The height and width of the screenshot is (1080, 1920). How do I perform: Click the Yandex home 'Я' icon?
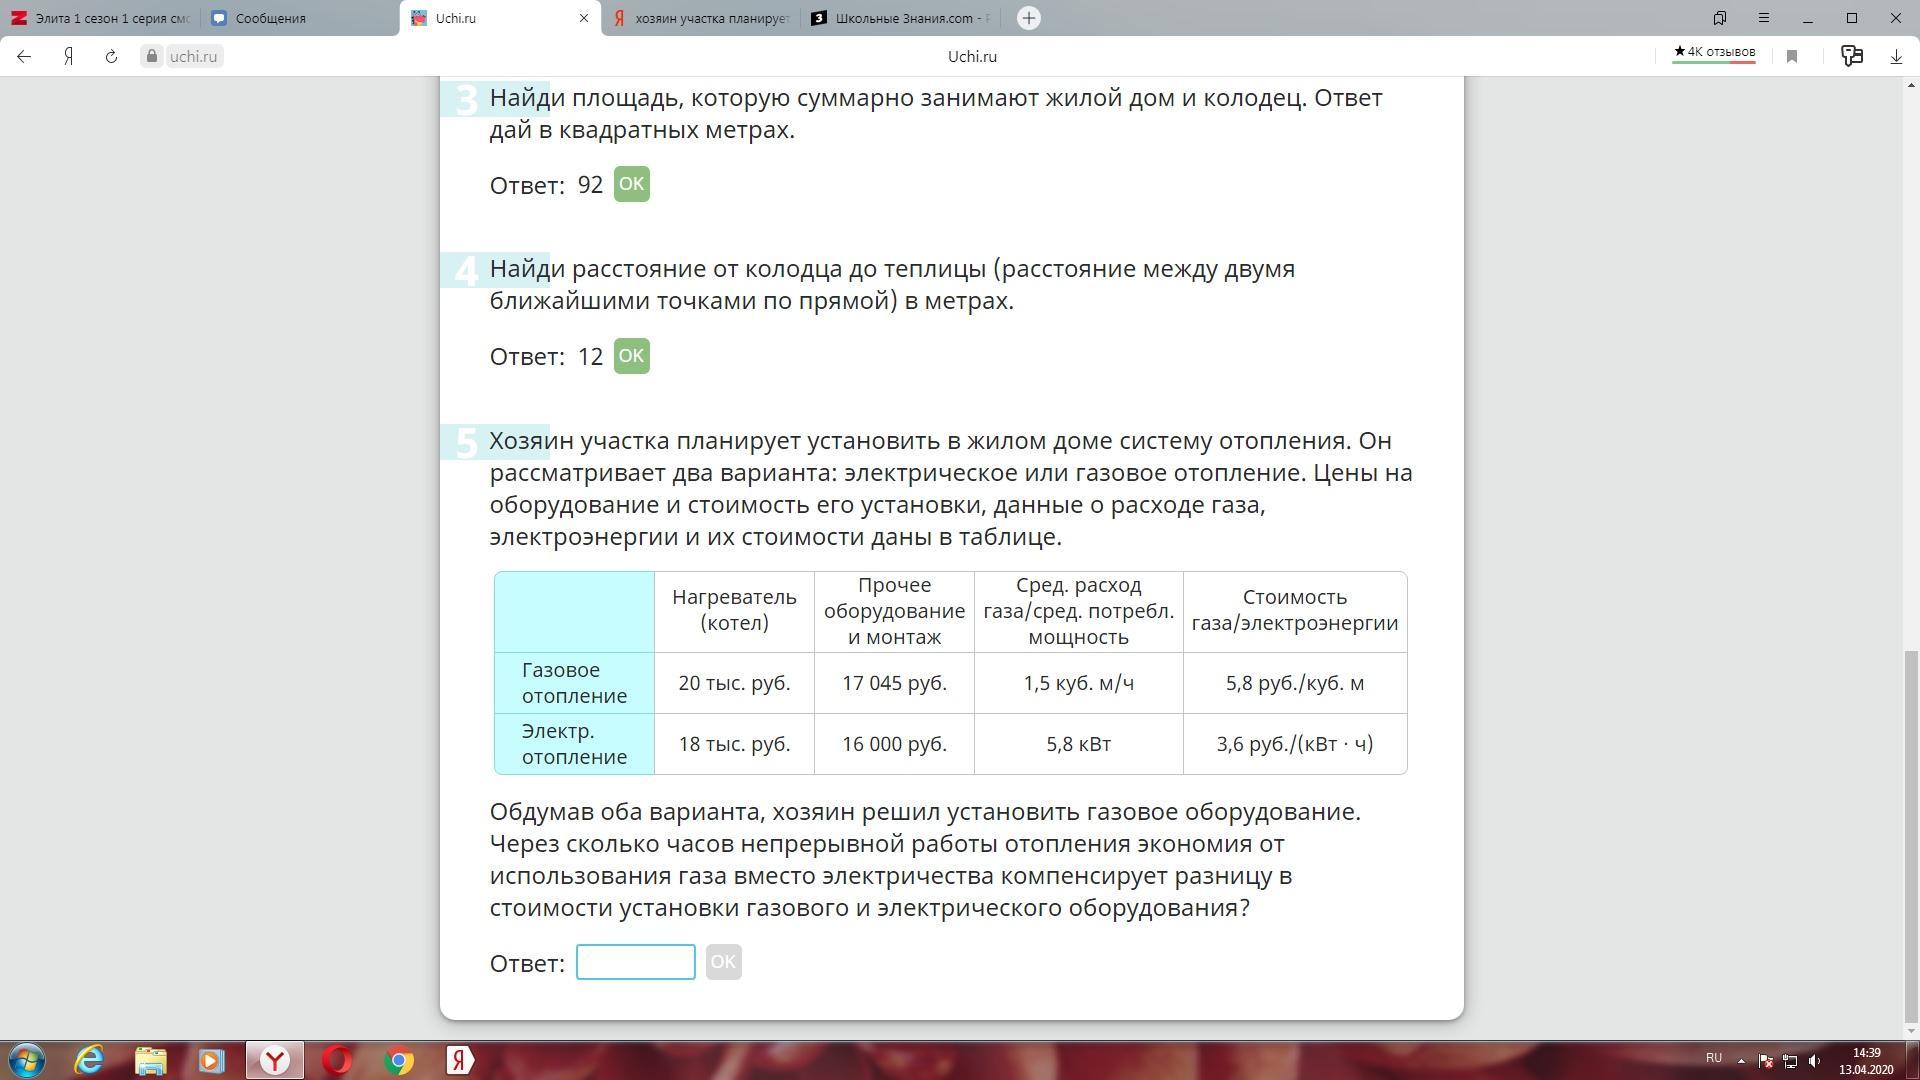[68, 57]
